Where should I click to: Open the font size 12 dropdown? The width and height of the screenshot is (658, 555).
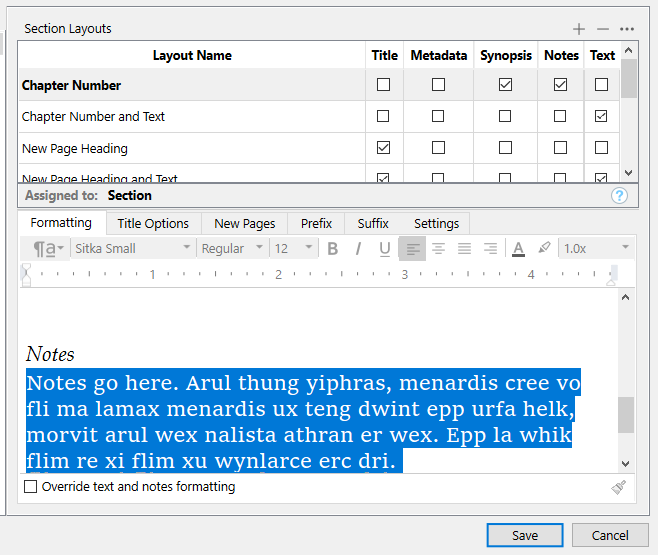295,249
